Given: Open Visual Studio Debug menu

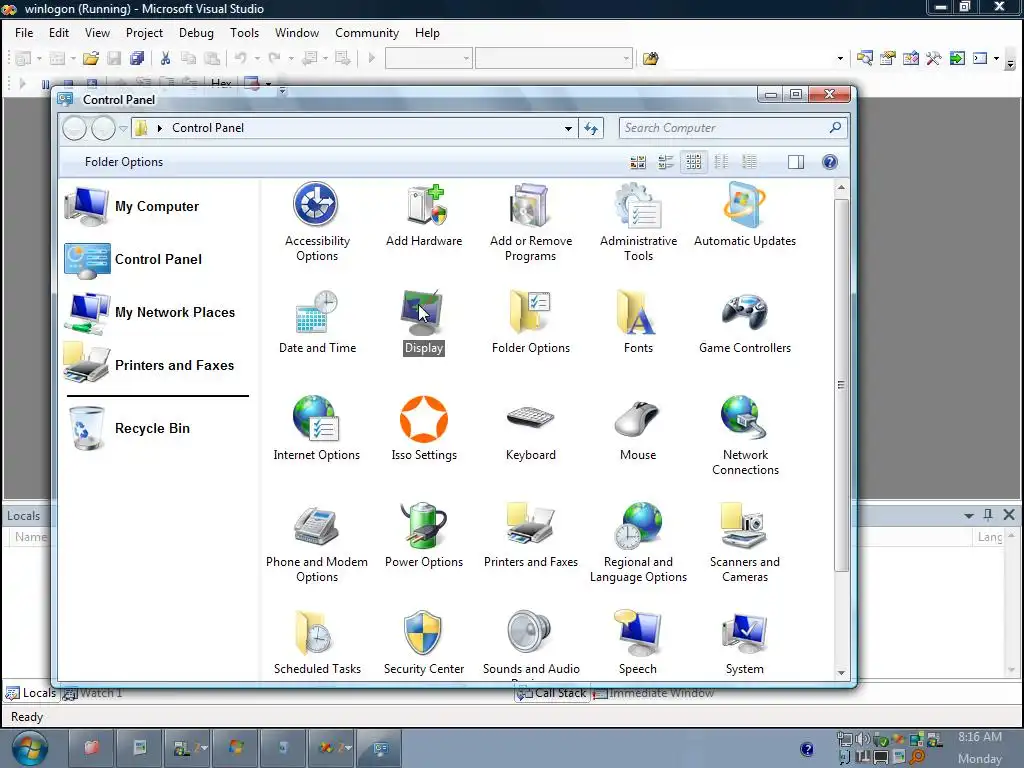Looking at the screenshot, I should click(x=196, y=33).
